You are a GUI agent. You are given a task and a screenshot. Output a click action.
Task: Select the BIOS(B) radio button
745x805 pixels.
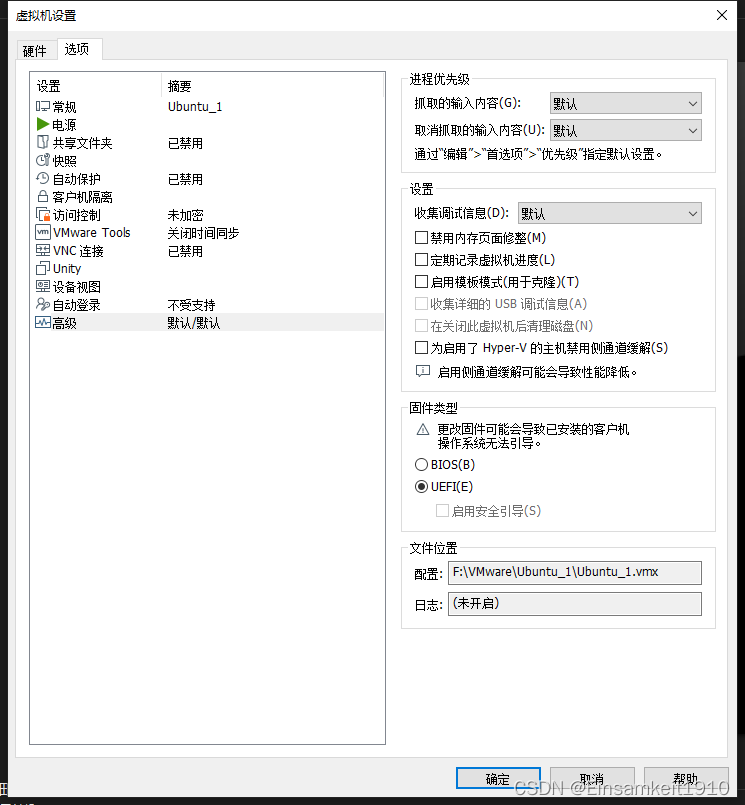pos(421,465)
